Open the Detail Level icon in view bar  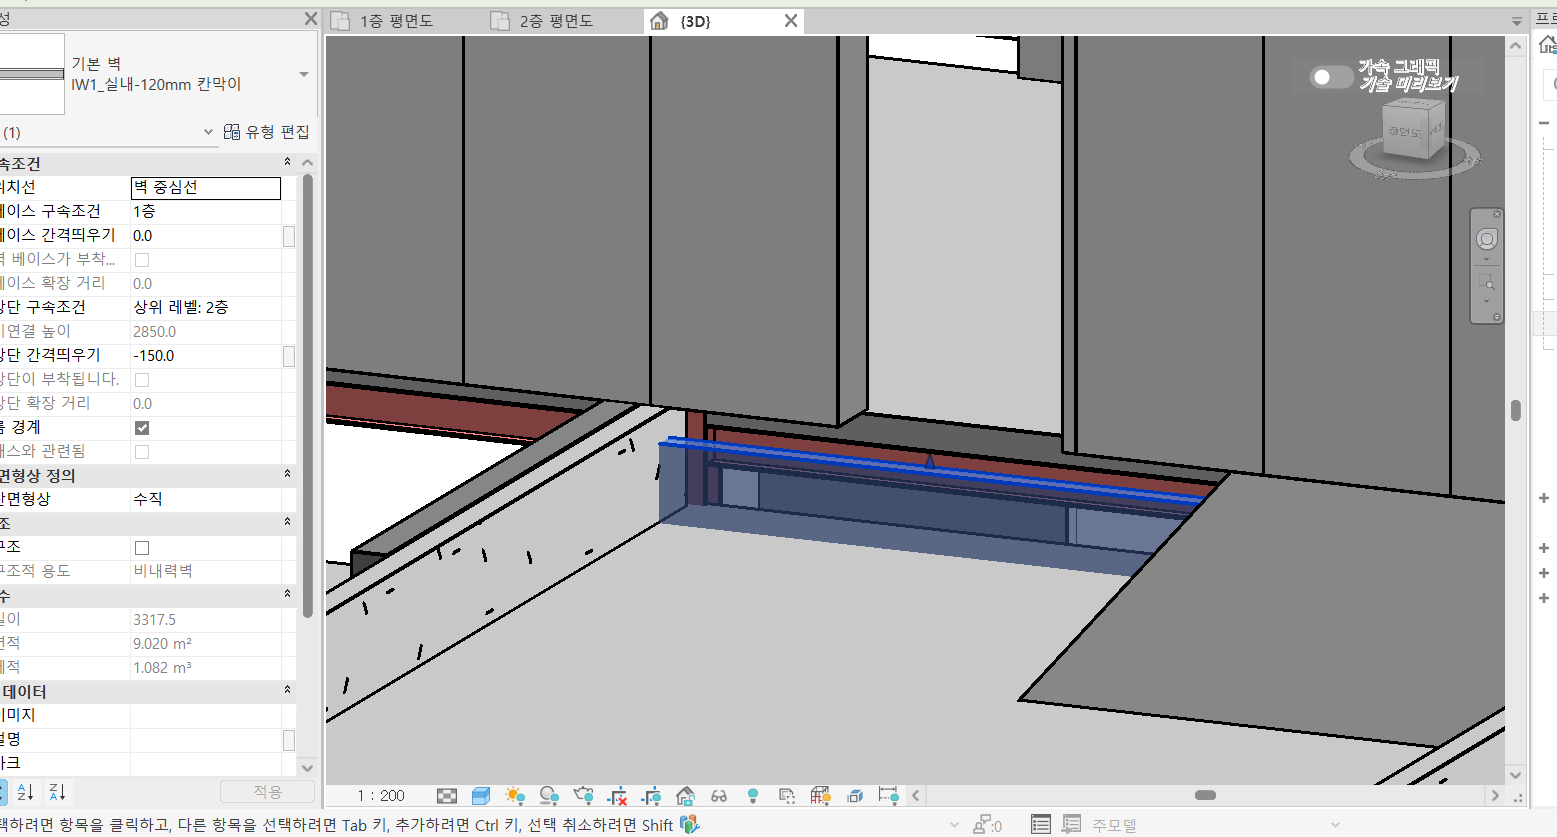point(447,796)
